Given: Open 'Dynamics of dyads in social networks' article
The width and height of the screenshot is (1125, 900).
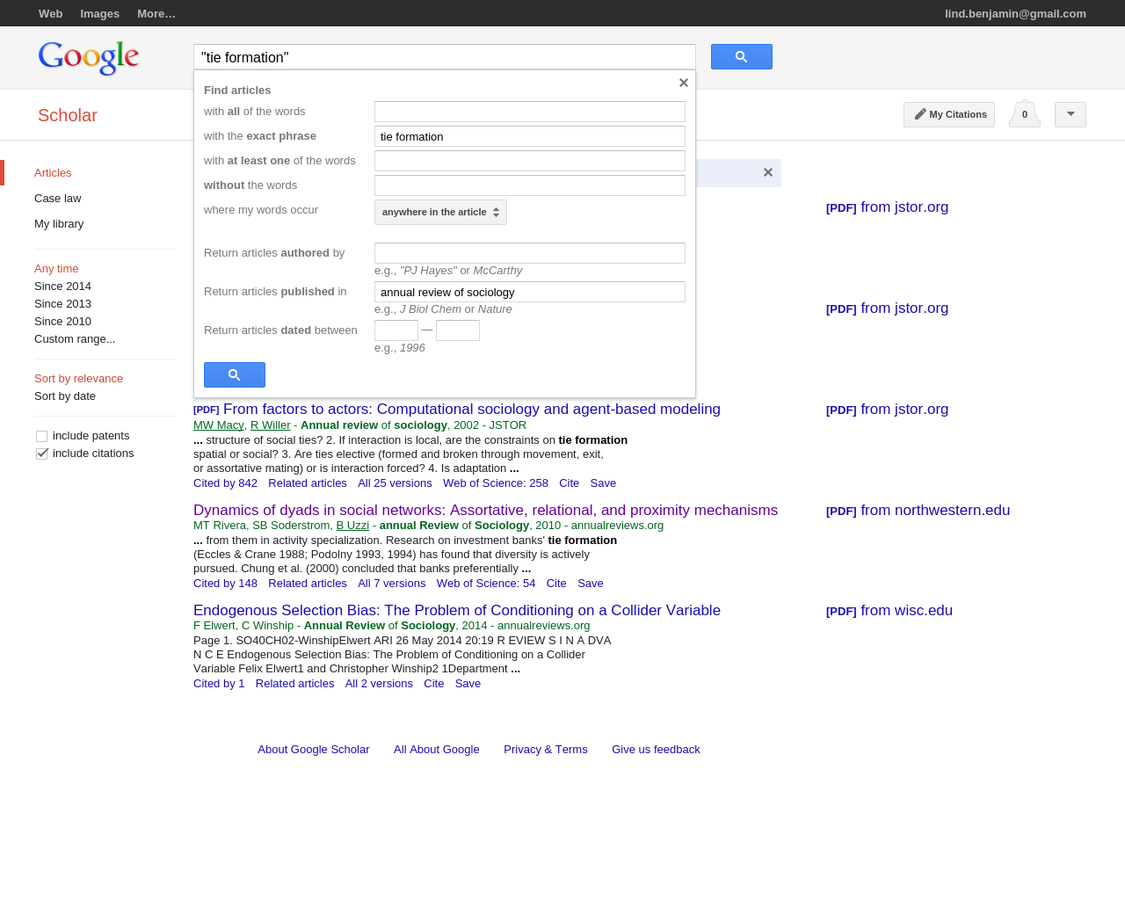Looking at the screenshot, I should (x=485, y=510).
